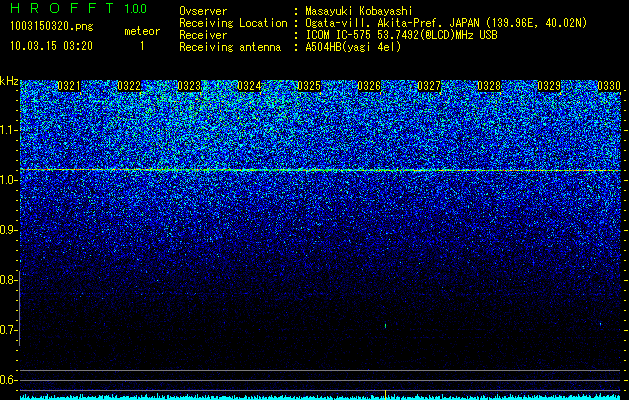Screen dimensions: 629x400
Task: Click the Receiver label
Action: tap(203, 35)
